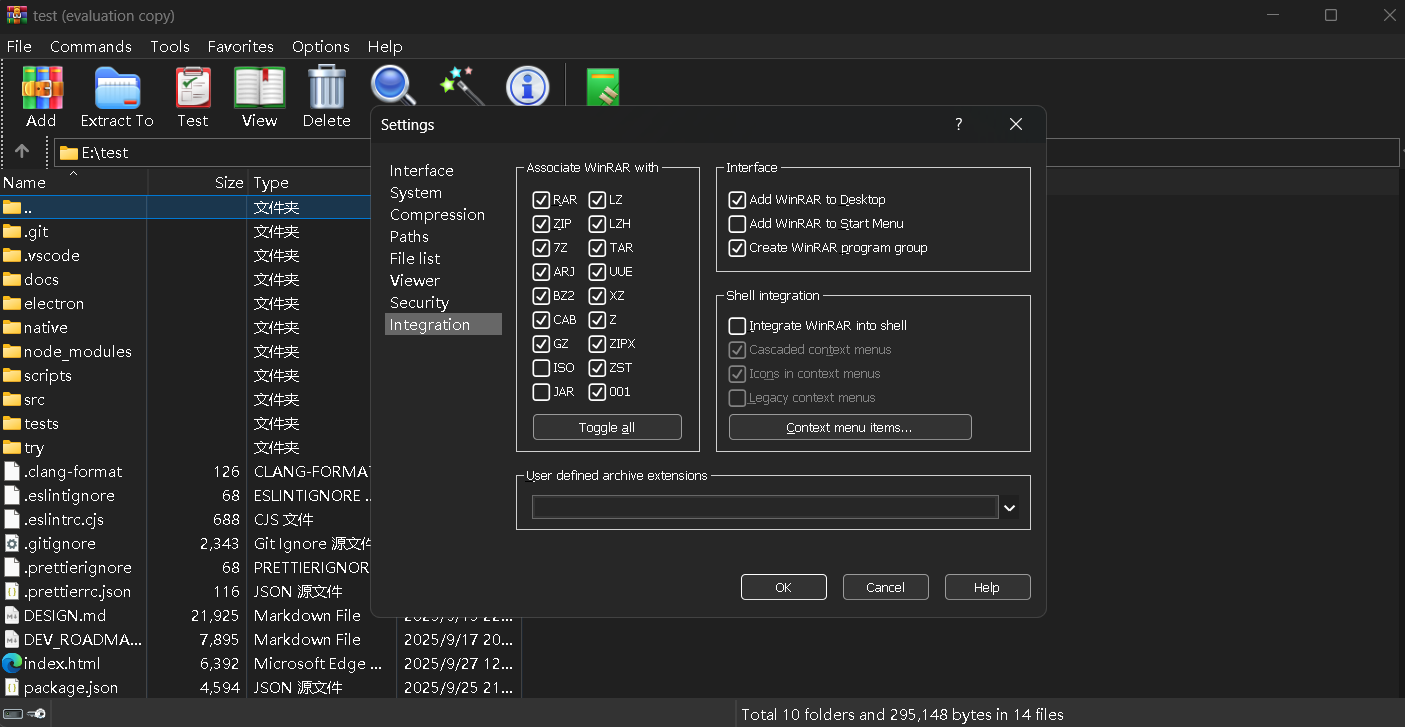Click the Find magnifying glass icon
The width and height of the screenshot is (1405, 727).
click(393, 86)
